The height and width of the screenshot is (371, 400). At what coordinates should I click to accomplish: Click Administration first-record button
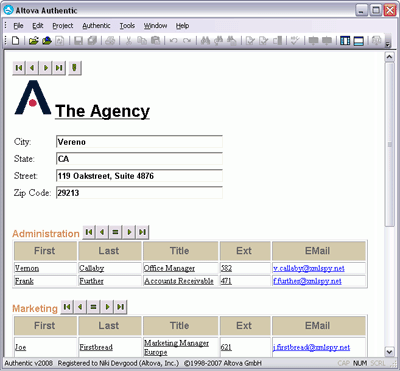click(89, 232)
